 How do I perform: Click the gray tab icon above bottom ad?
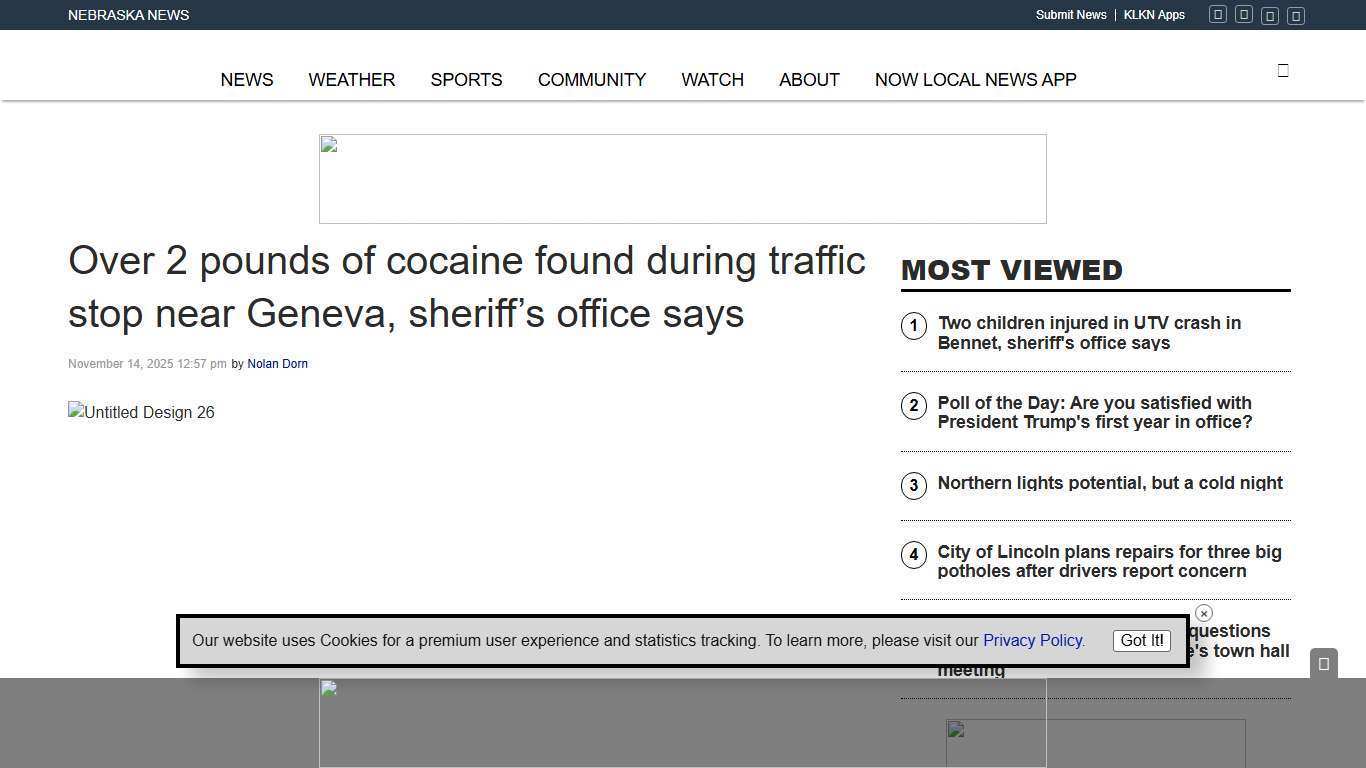point(1323,663)
